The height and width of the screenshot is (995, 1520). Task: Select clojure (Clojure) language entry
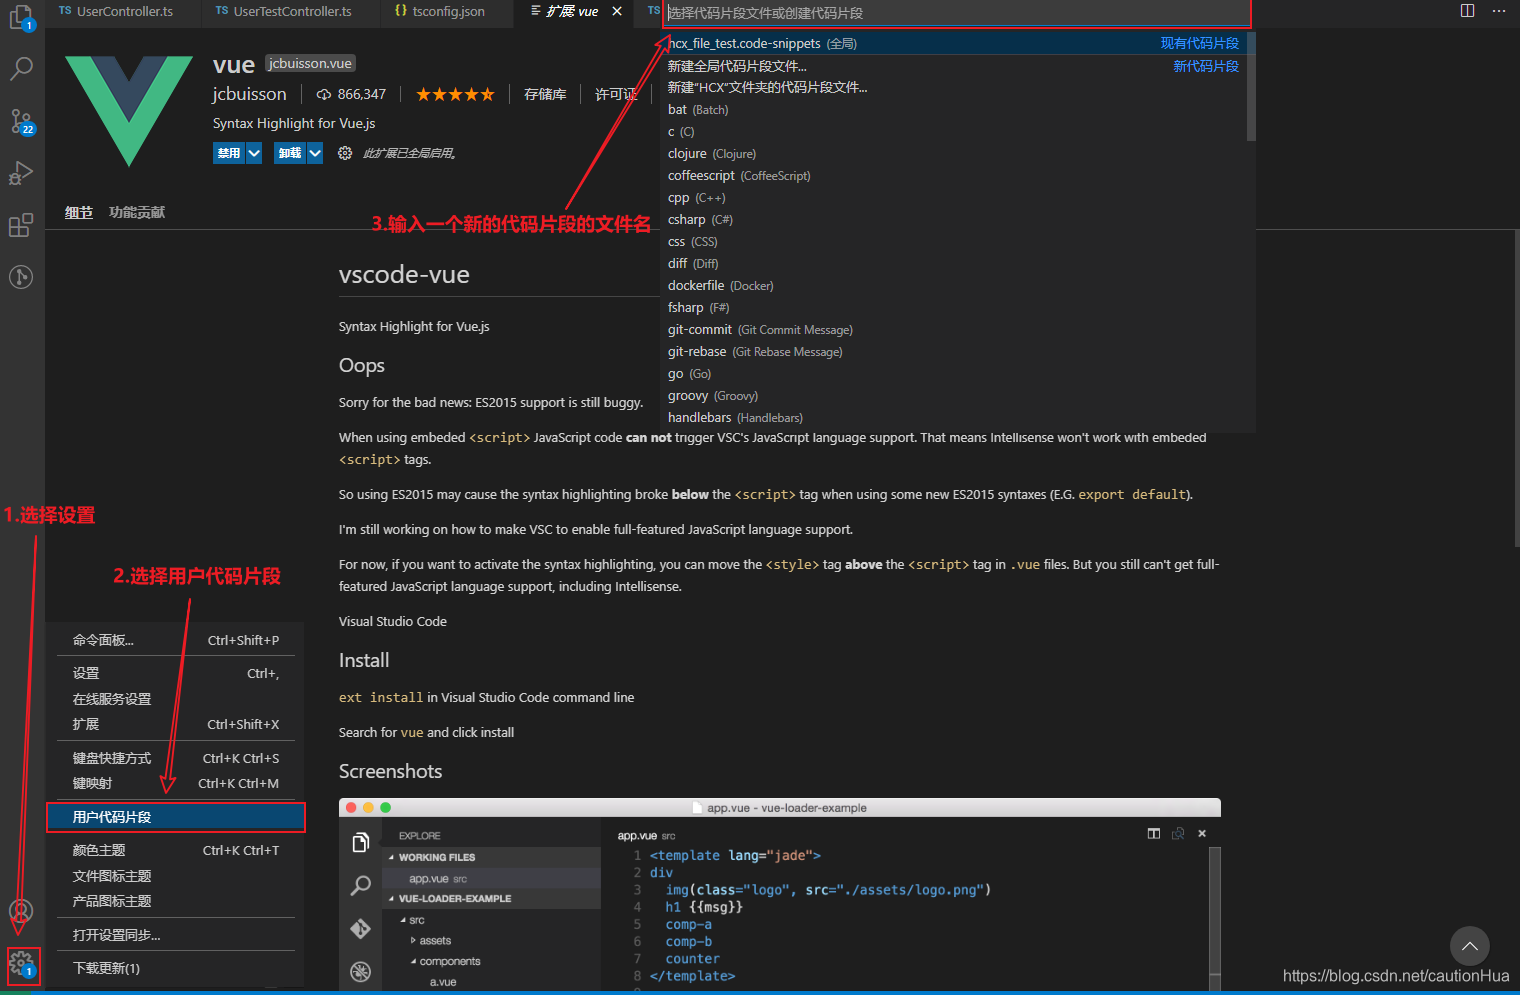(953, 154)
